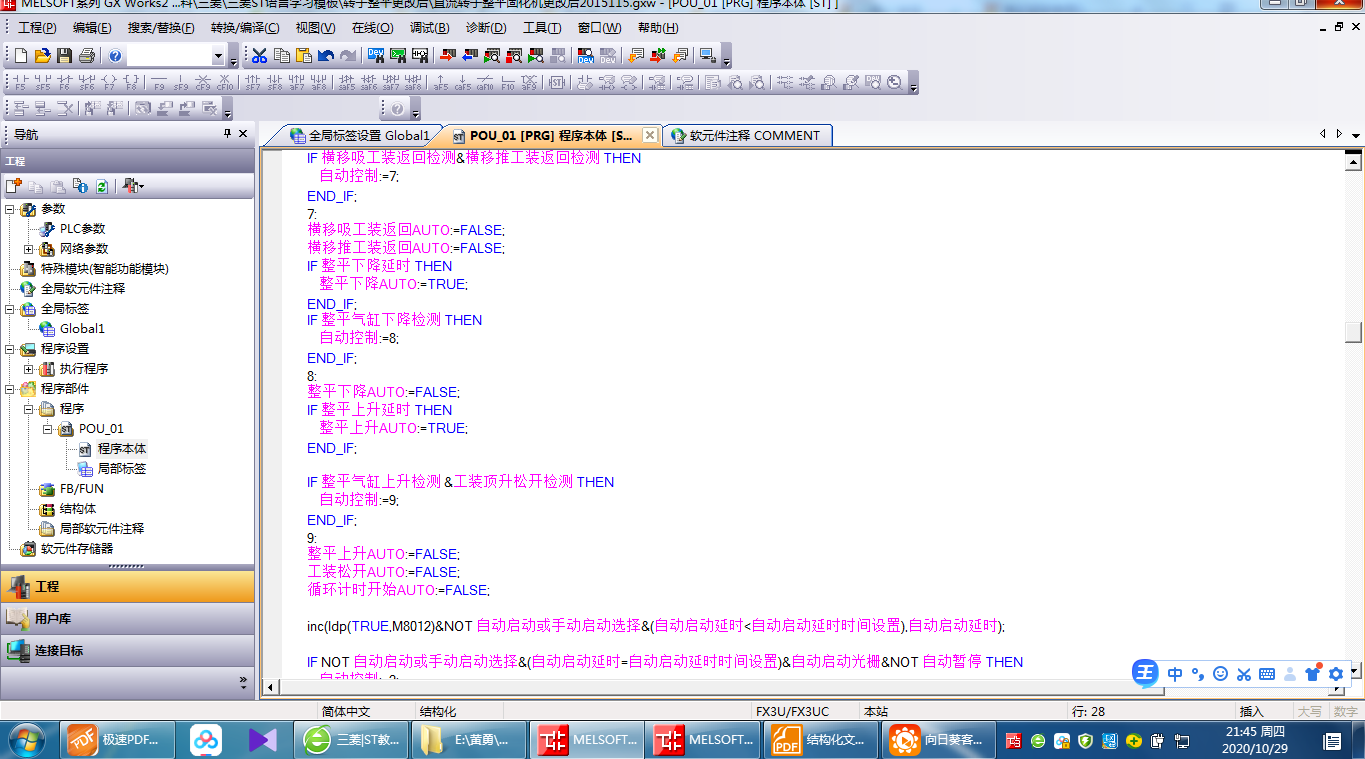Screen dimensions: 1365x759
Task: Click the blue help question icon
Action: tap(115, 56)
